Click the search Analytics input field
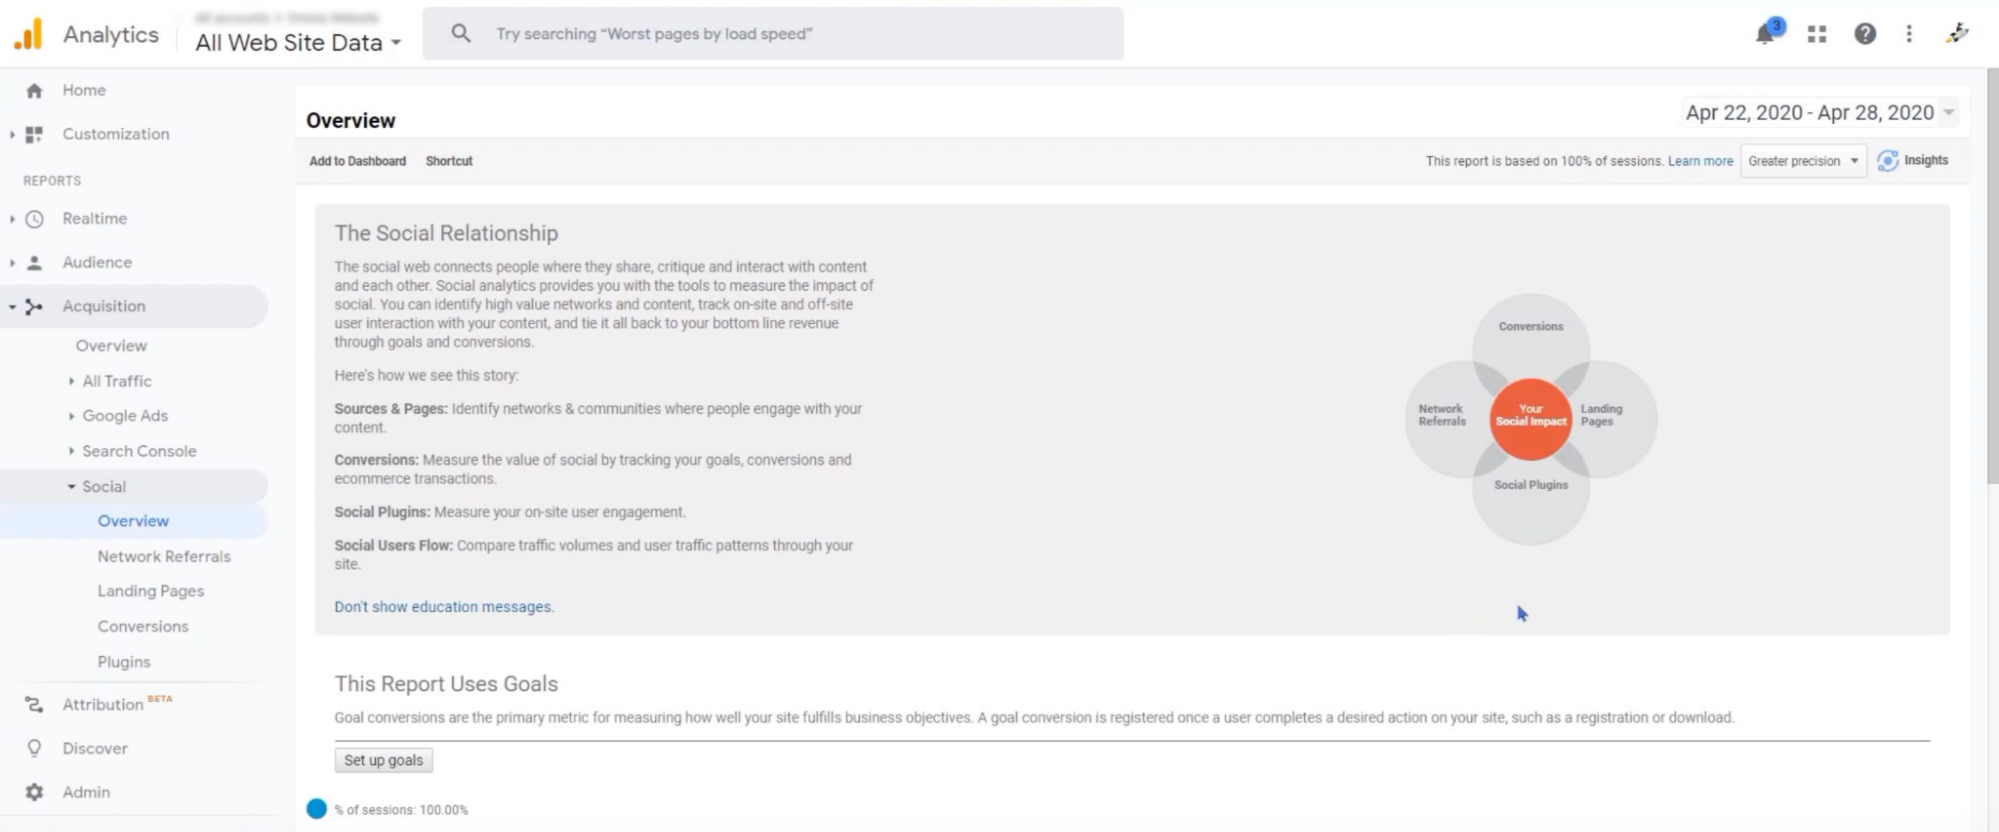1999x832 pixels. [773, 34]
